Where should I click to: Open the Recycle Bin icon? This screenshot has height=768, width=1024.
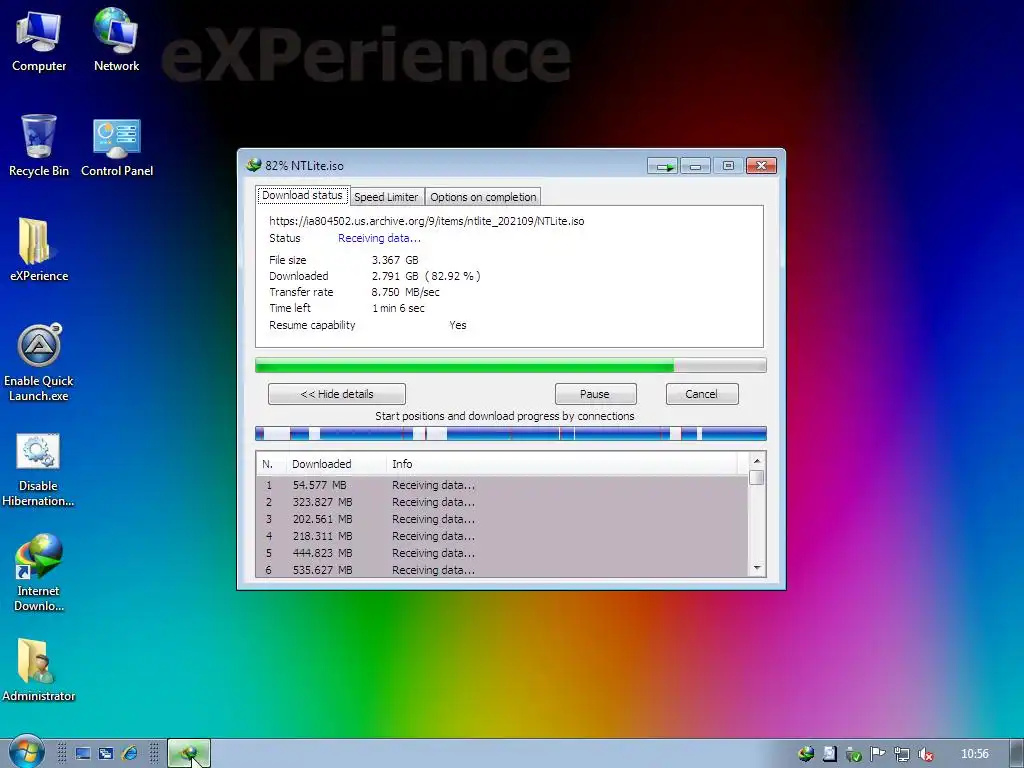tap(39, 145)
